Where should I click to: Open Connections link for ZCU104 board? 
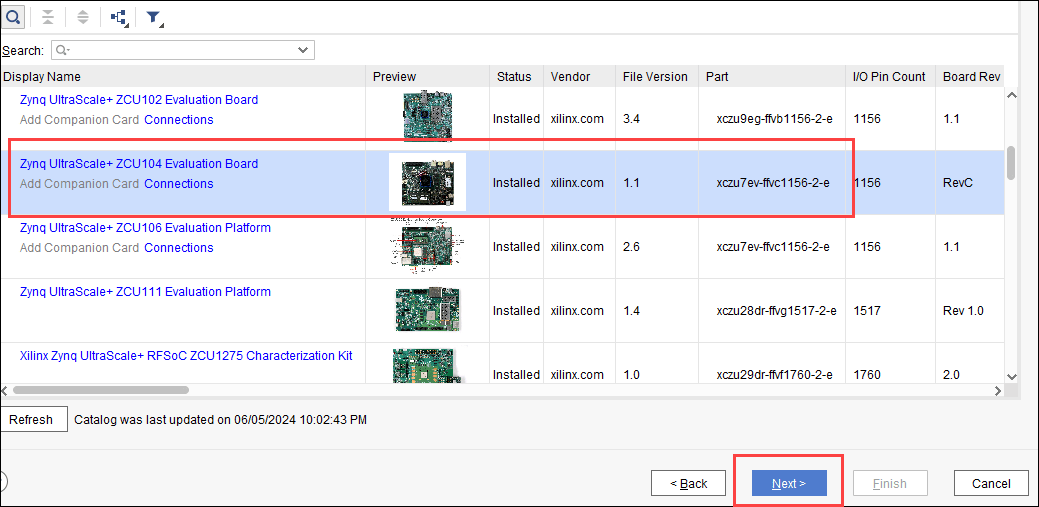(179, 184)
